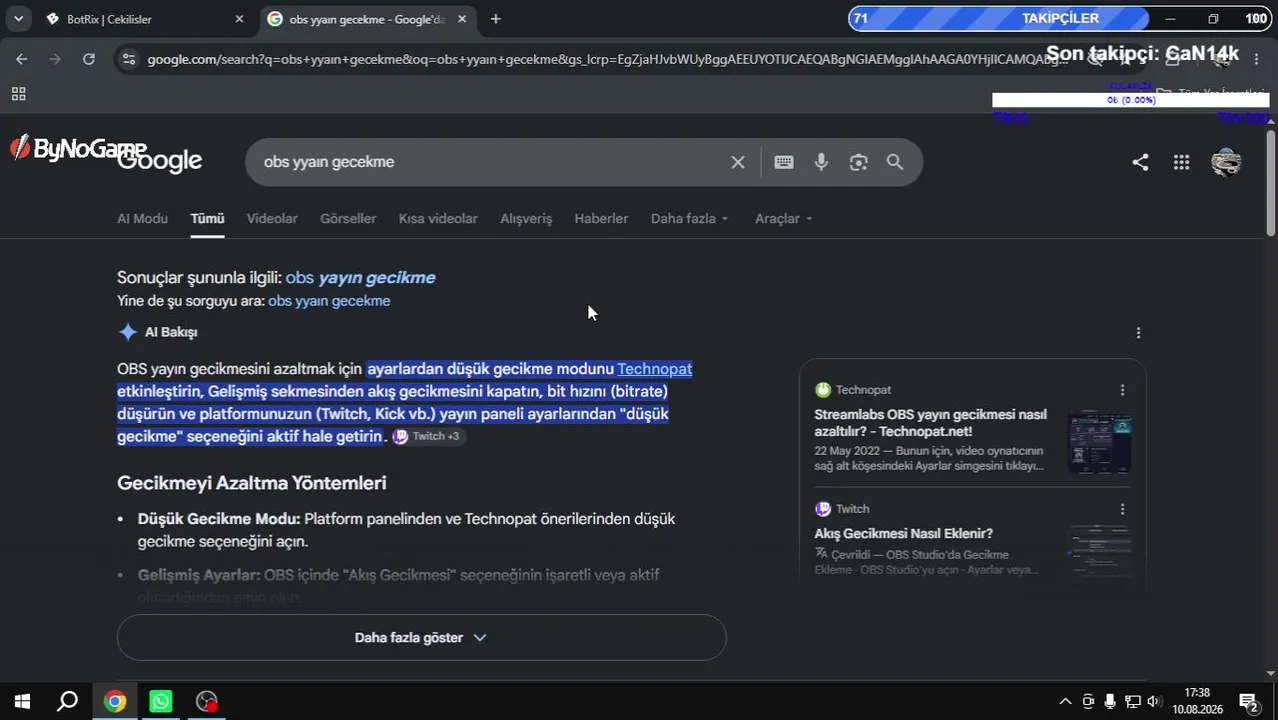Viewport: 1278px width, 720px height.
Task: Open Chrome from the taskbar
Action: pyautogui.click(x=115, y=701)
